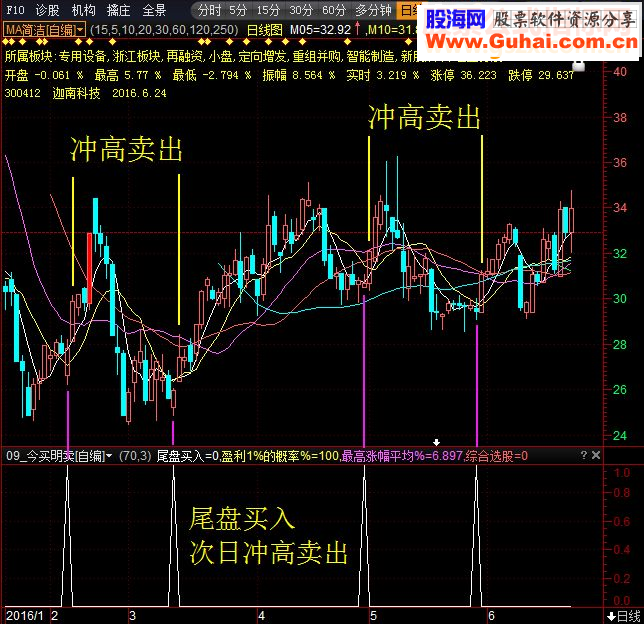Select the 多分钟 multi-minute tab
This screenshot has width=644, height=624.
(x=373, y=10)
